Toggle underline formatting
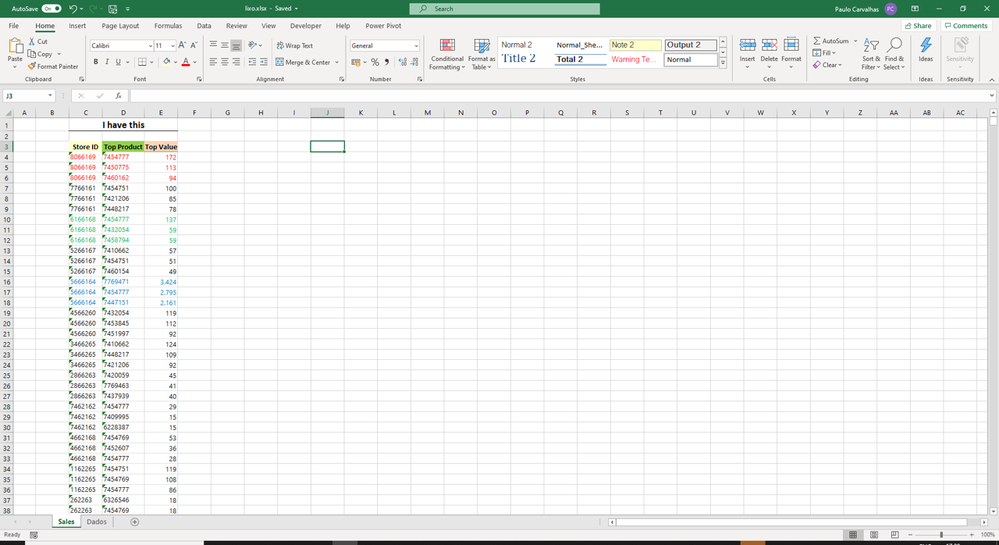The width and height of the screenshot is (999, 545). pyautogui.click(x=118, y=62)
